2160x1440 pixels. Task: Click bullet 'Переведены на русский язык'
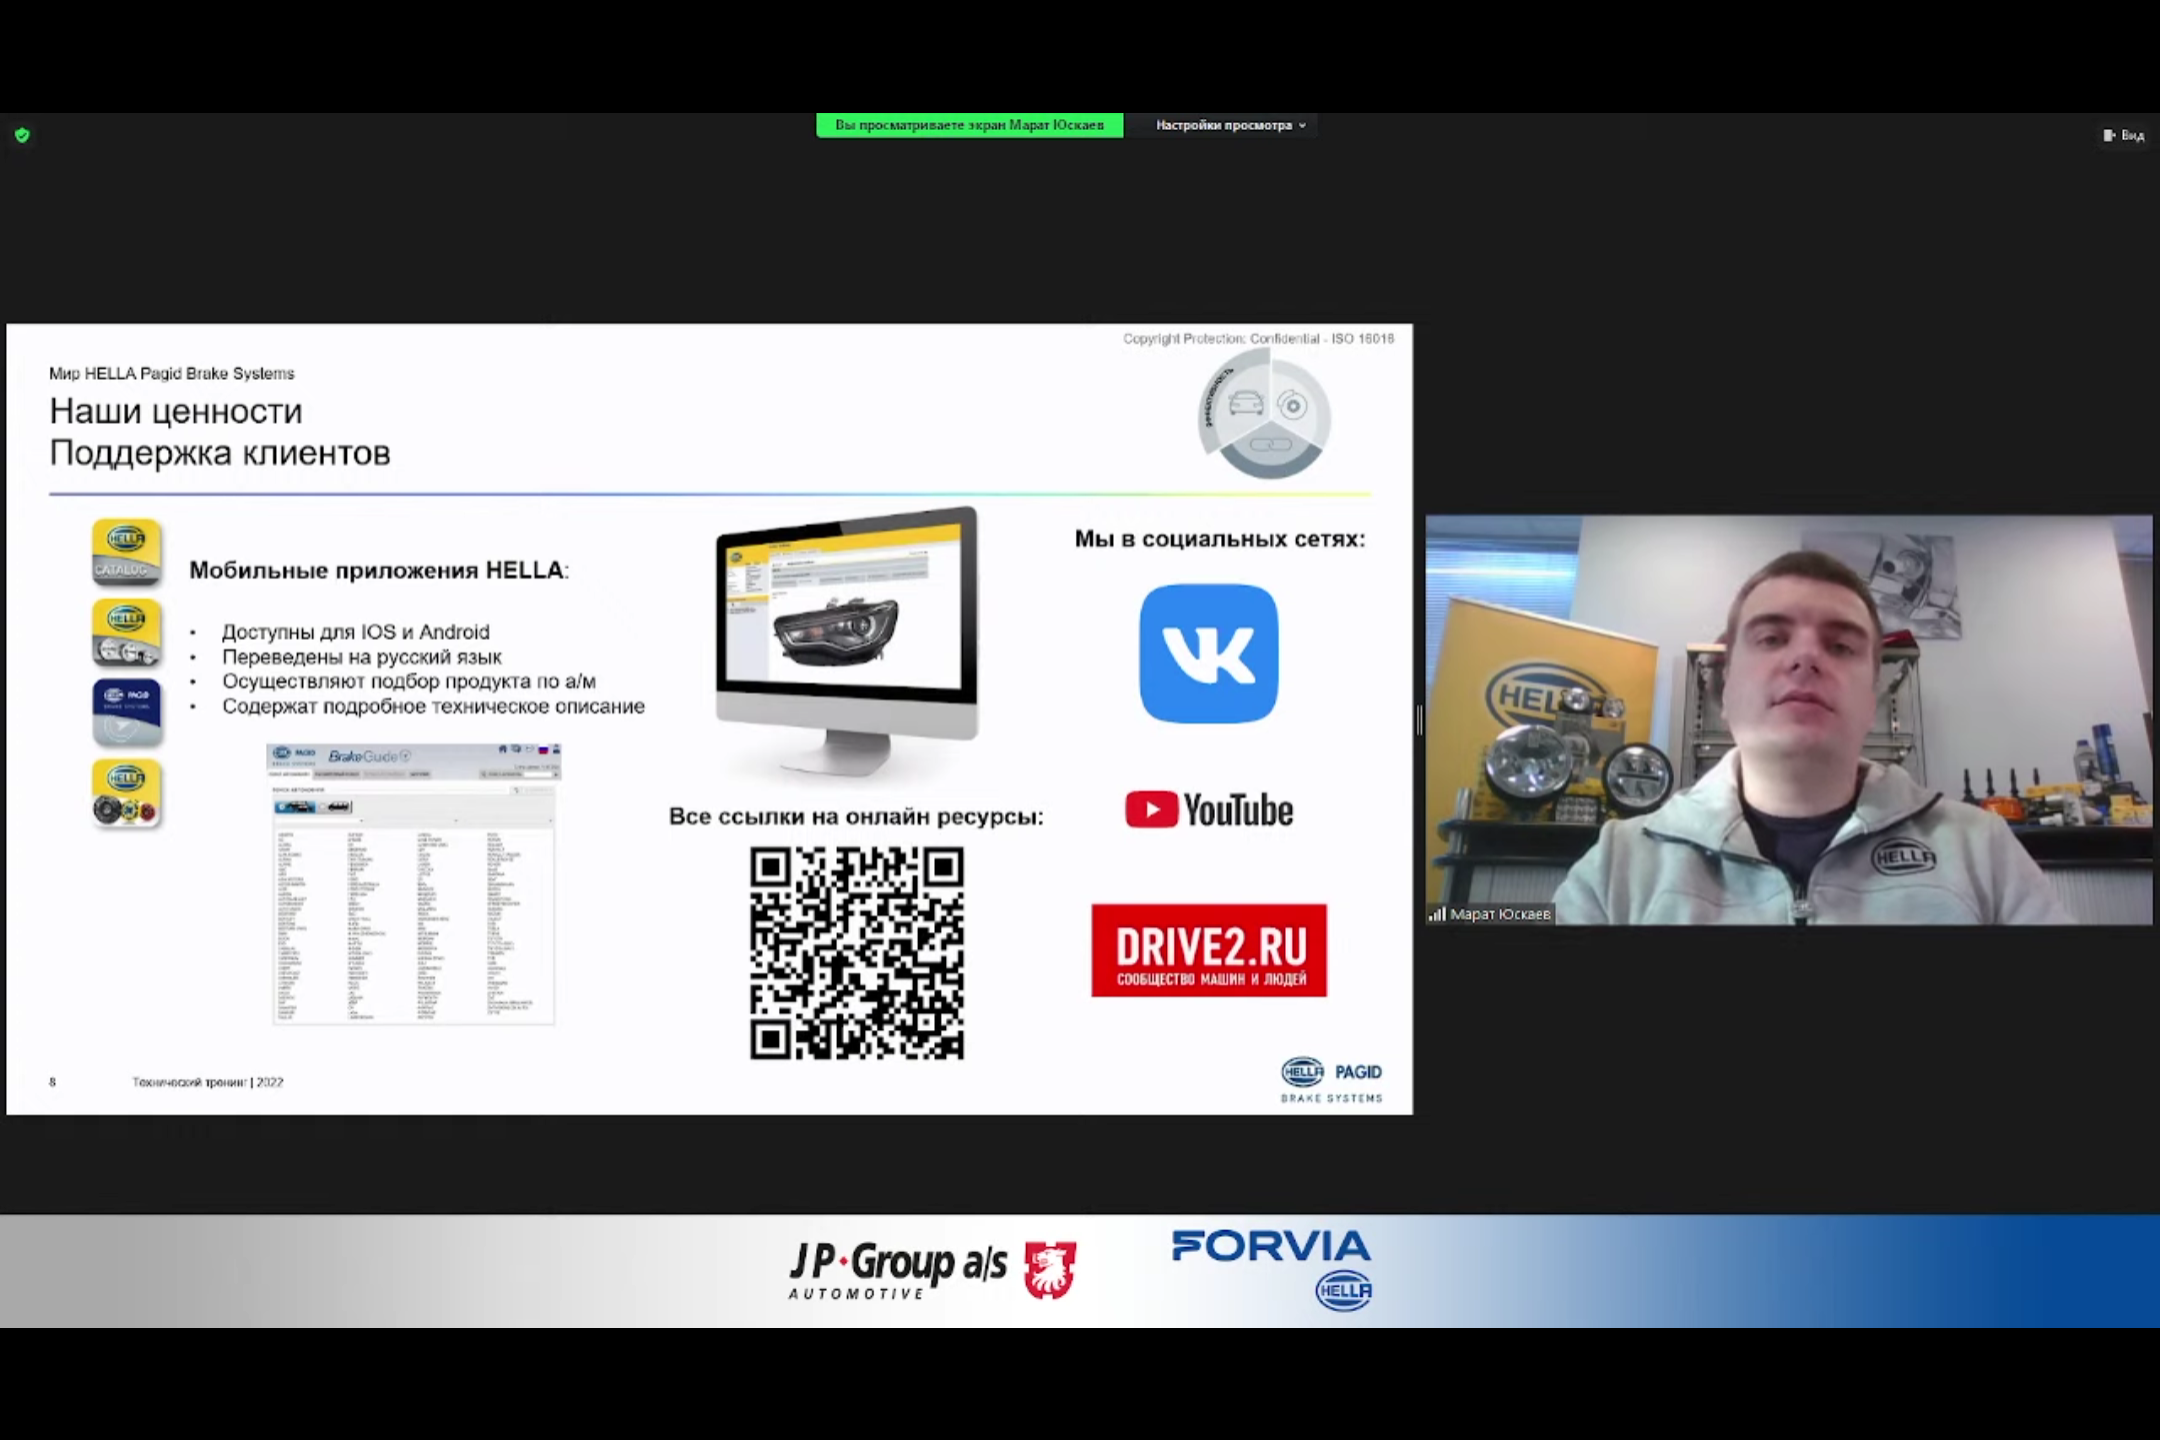click(x=362, y=657)
